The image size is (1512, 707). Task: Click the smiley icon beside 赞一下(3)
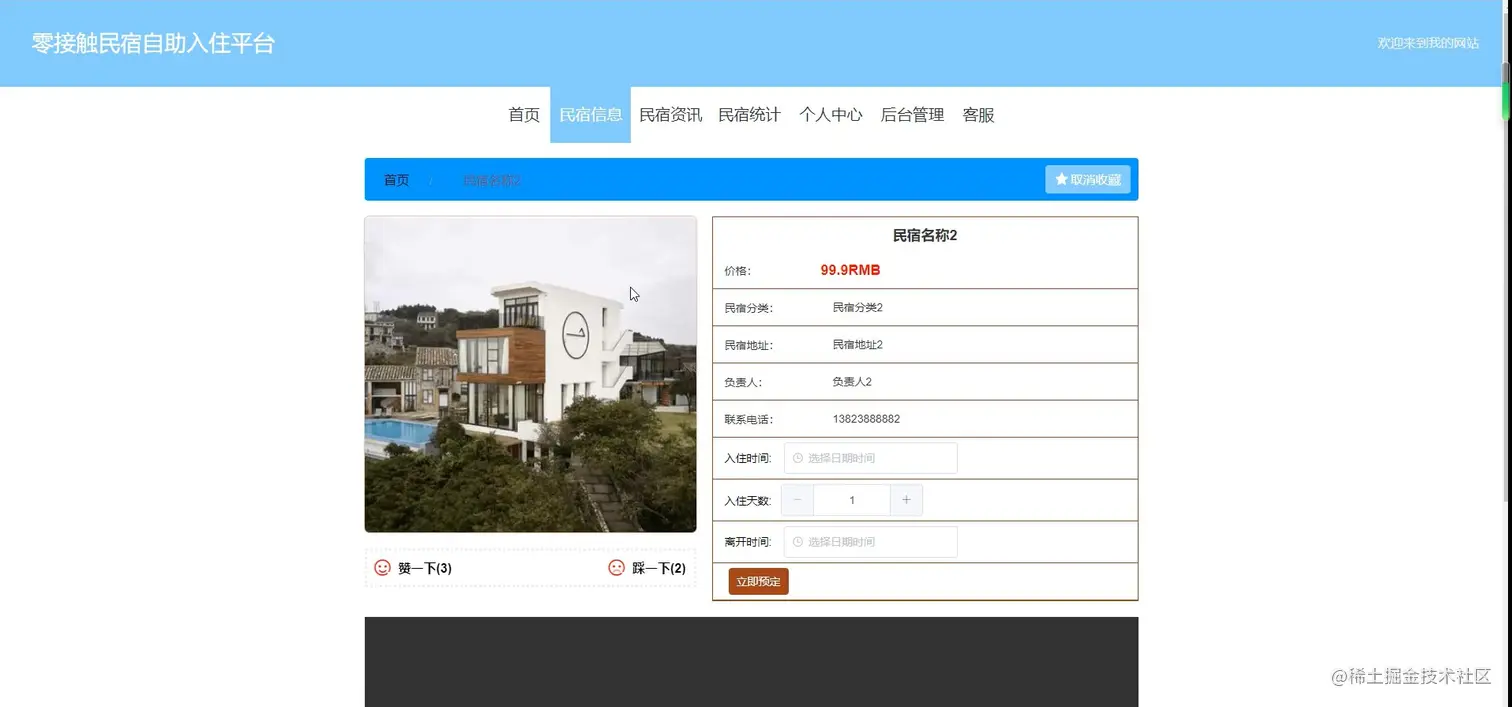click(381, 567)
